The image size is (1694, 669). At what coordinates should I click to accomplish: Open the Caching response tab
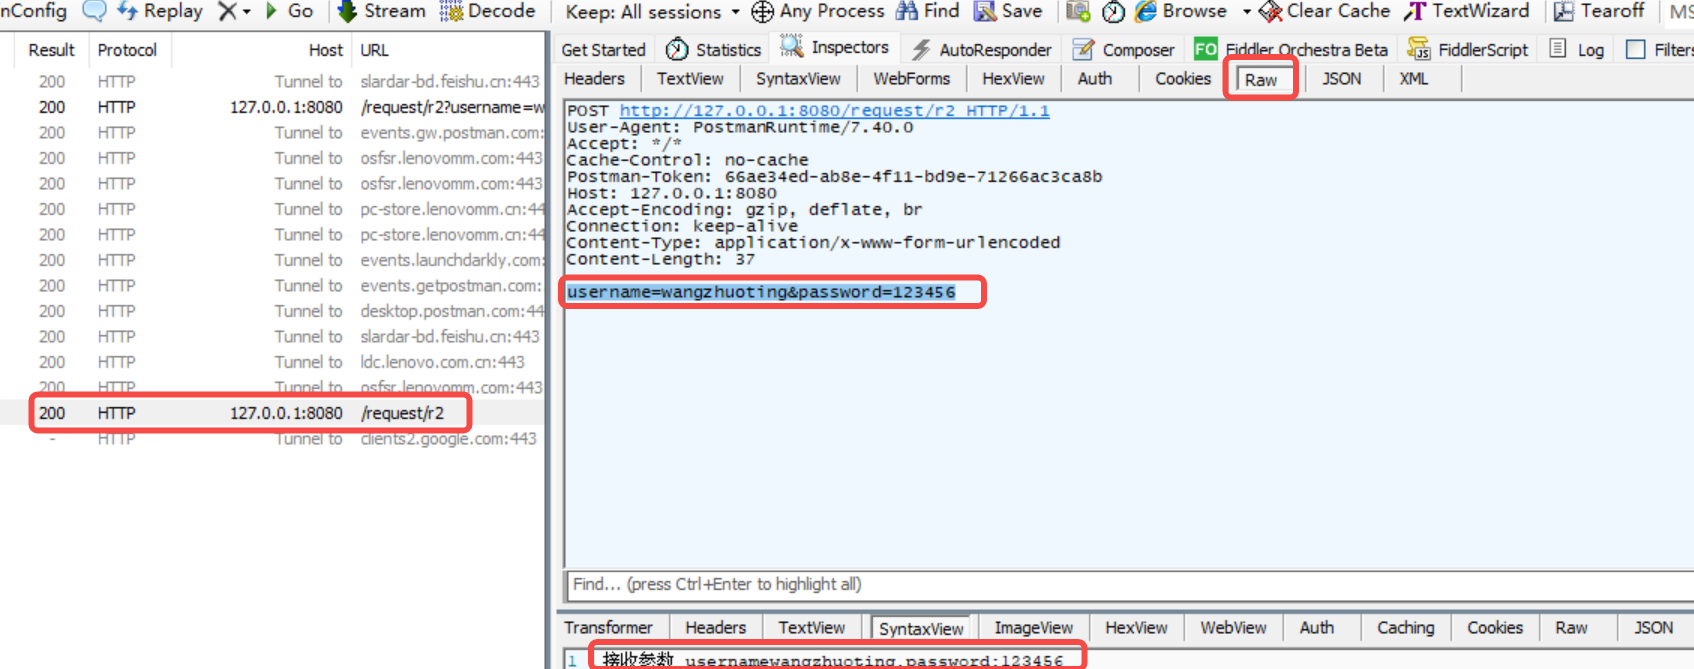[x=1405, y=627]
